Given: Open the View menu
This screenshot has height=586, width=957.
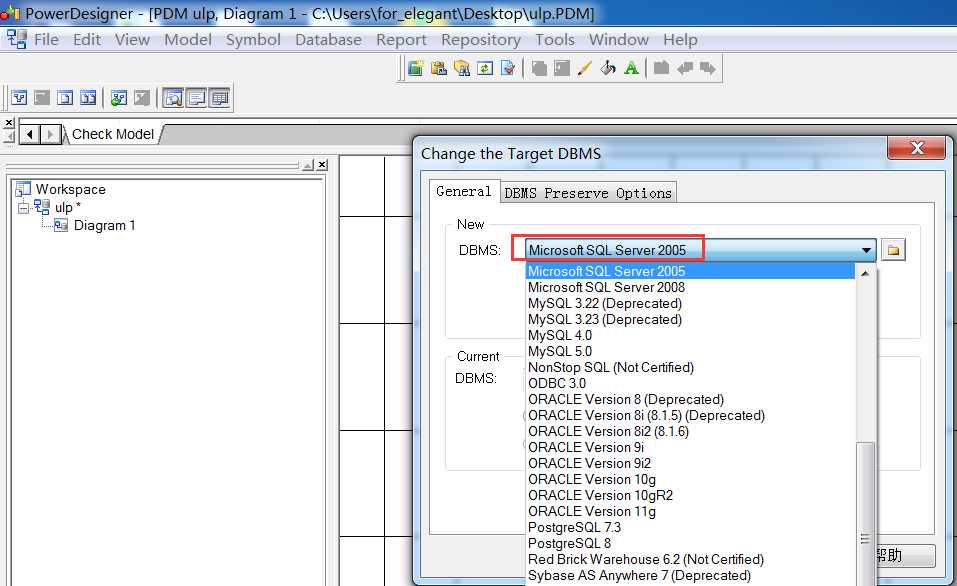Looking at the screenshot, I should [132, 40].
